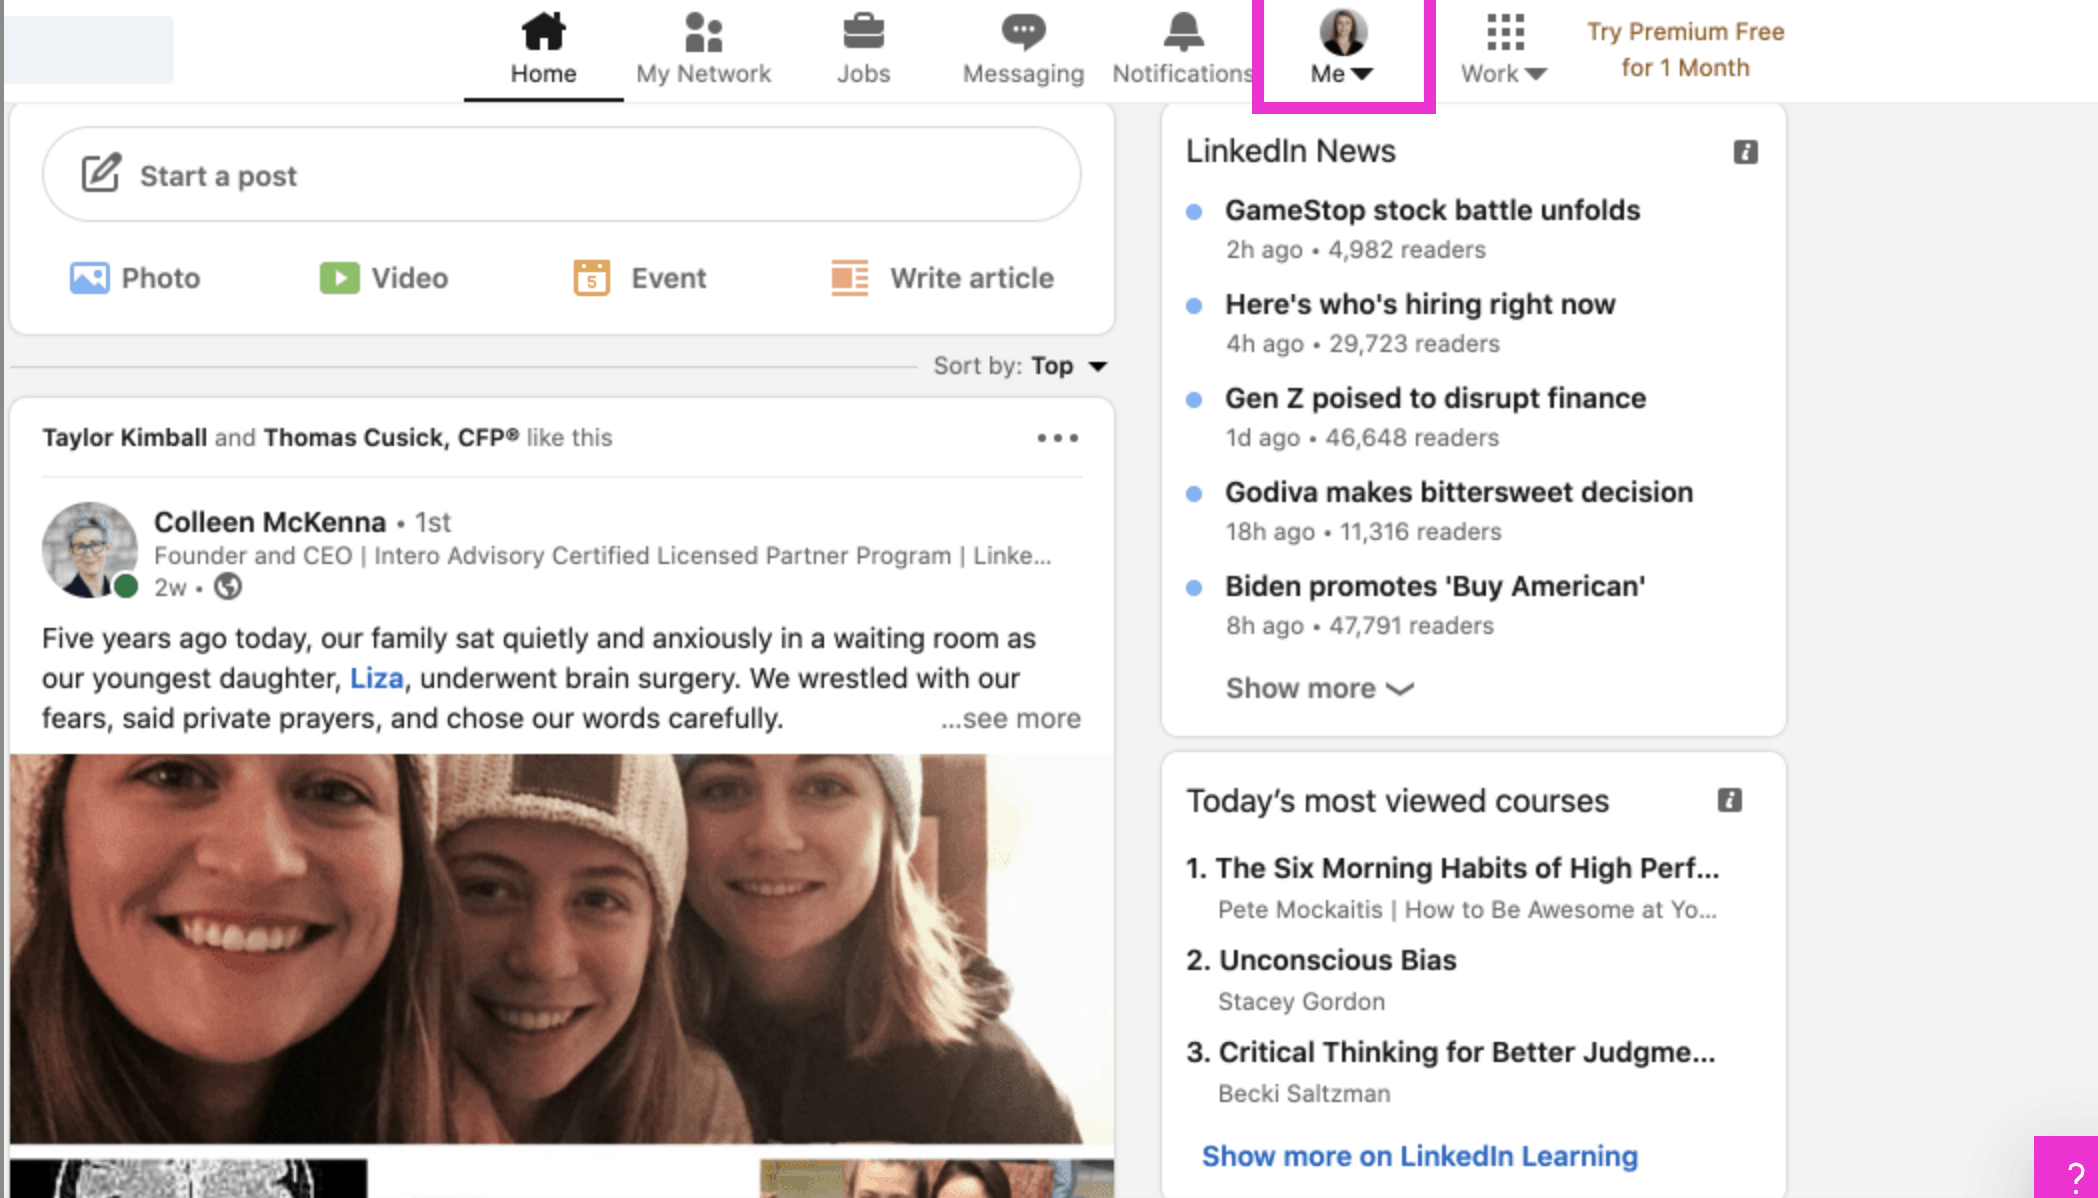
Task: Open Godiva makes bittersweet decision story
Action: click(1459, 492)
